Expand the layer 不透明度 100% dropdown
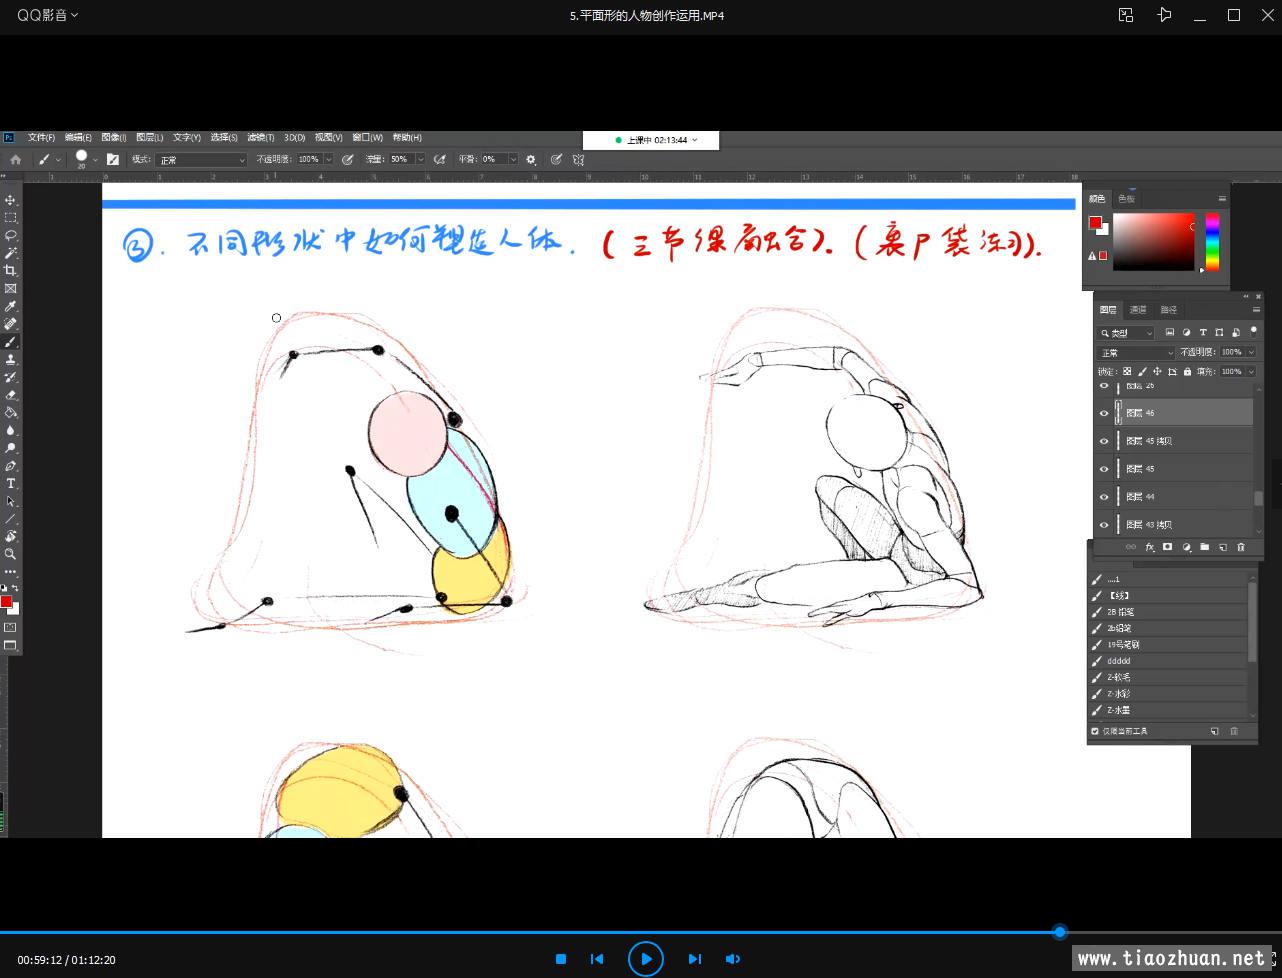The image size is (1282, 978). coord(1251,352)
